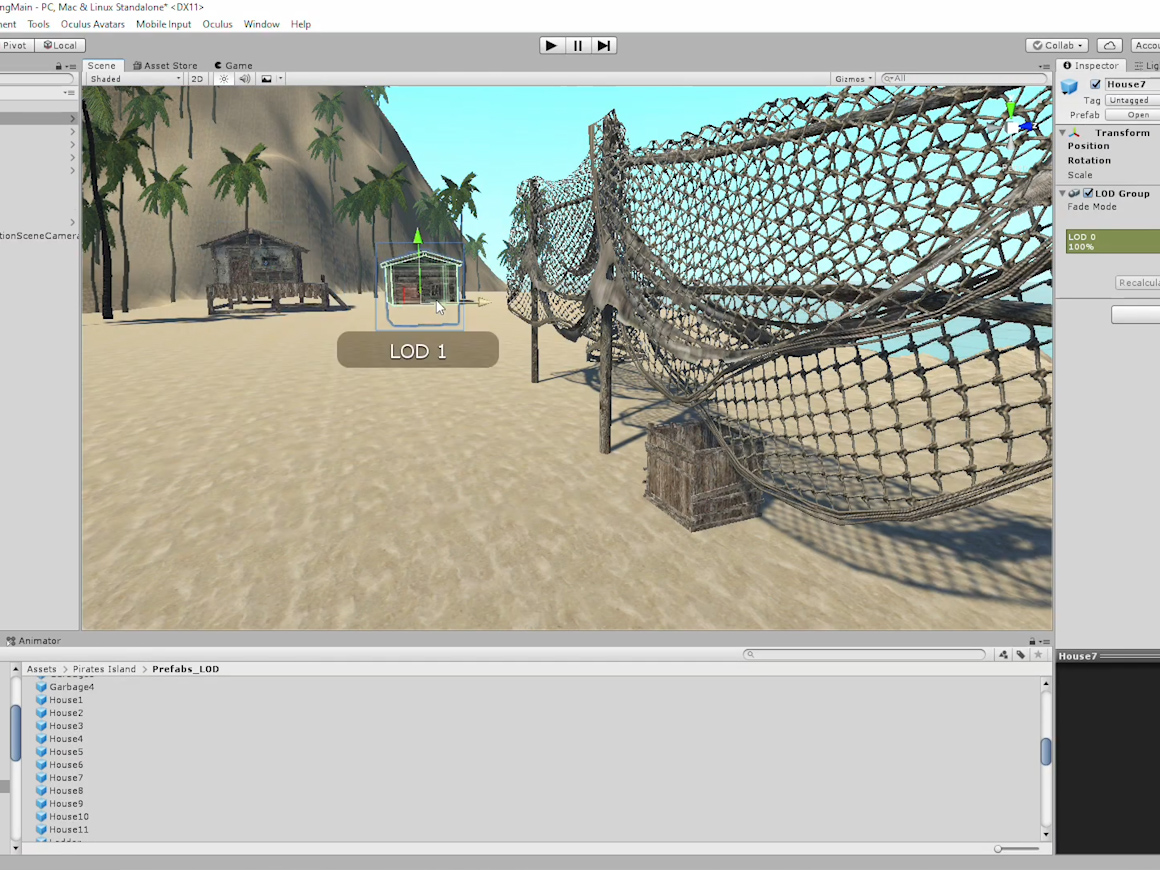Toggle scene lighting sun icon
The width and height of the screenshot is (1160, 870).
[x=224, y=79]
